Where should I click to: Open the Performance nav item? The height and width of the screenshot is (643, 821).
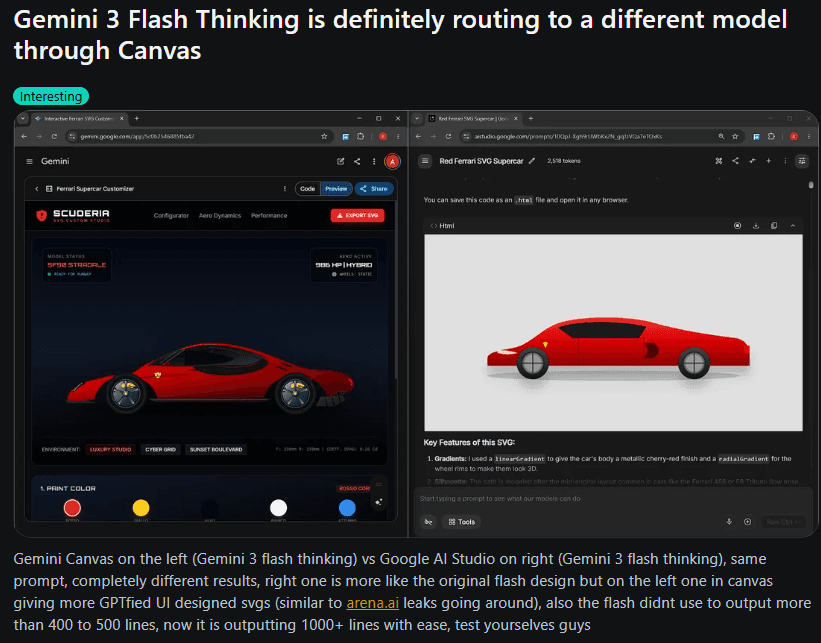click(x=269, y=215)
